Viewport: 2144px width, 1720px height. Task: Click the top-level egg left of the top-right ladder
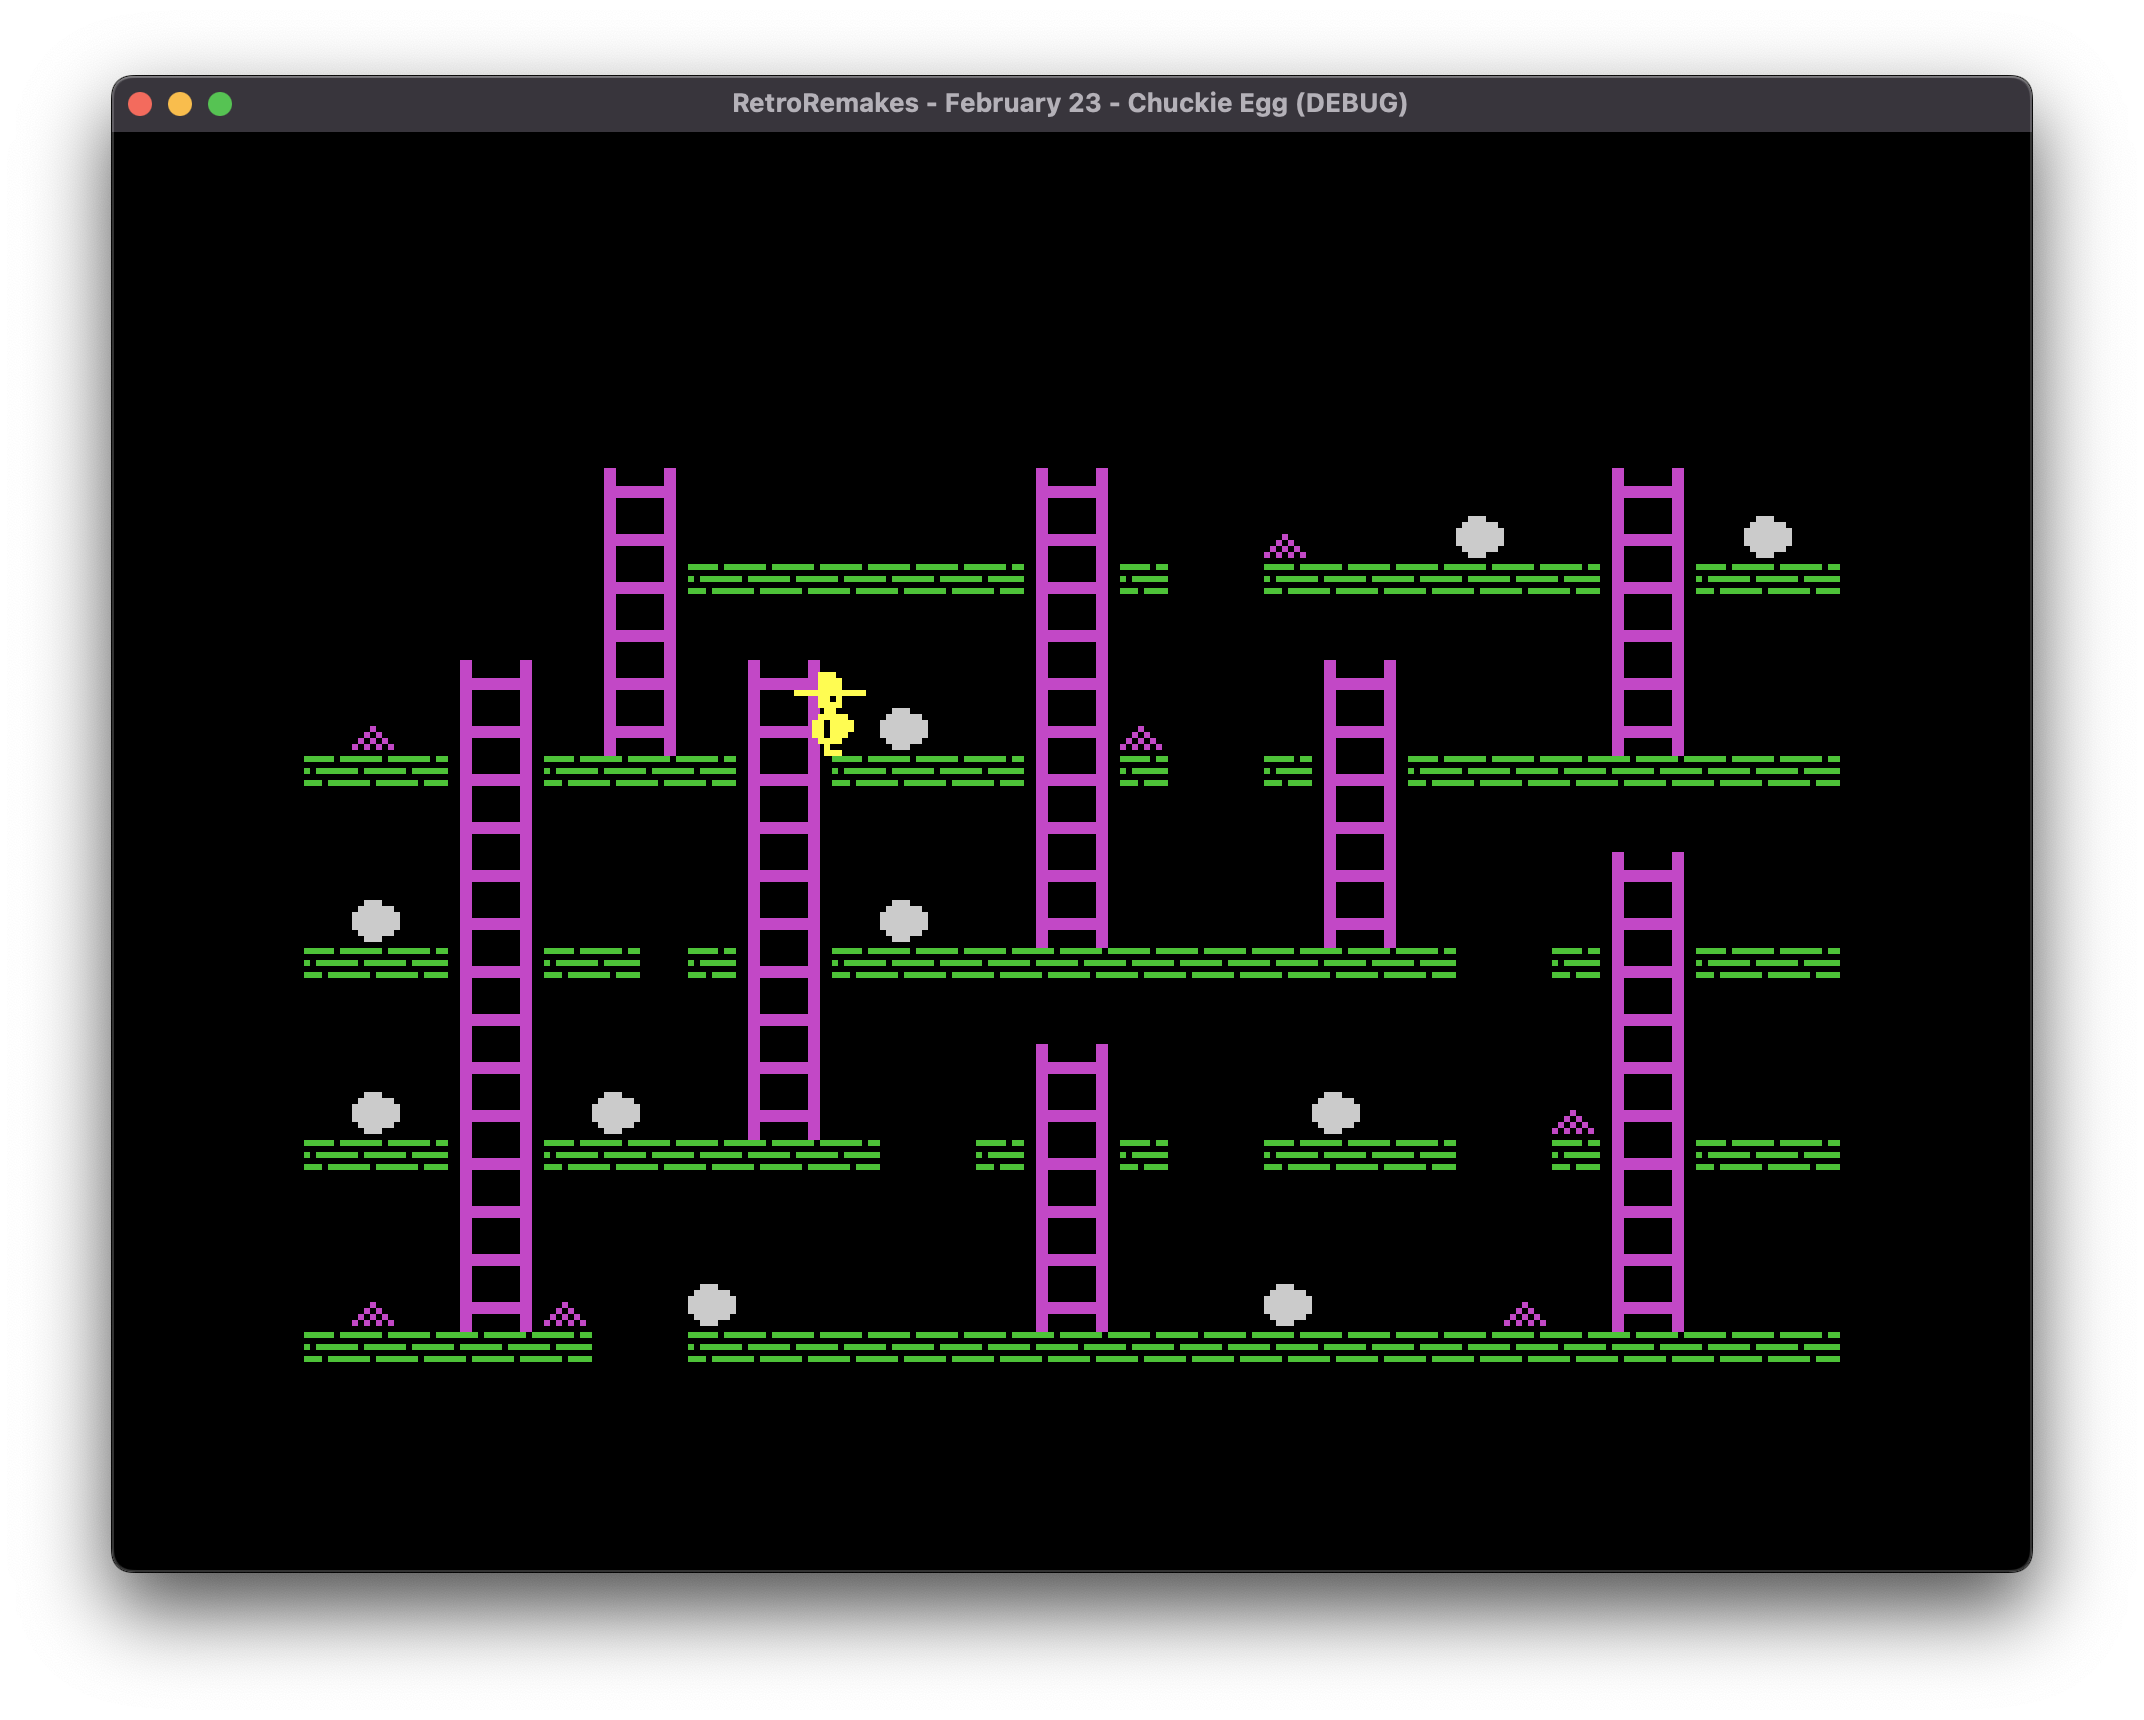click(x=1480, y=536)
